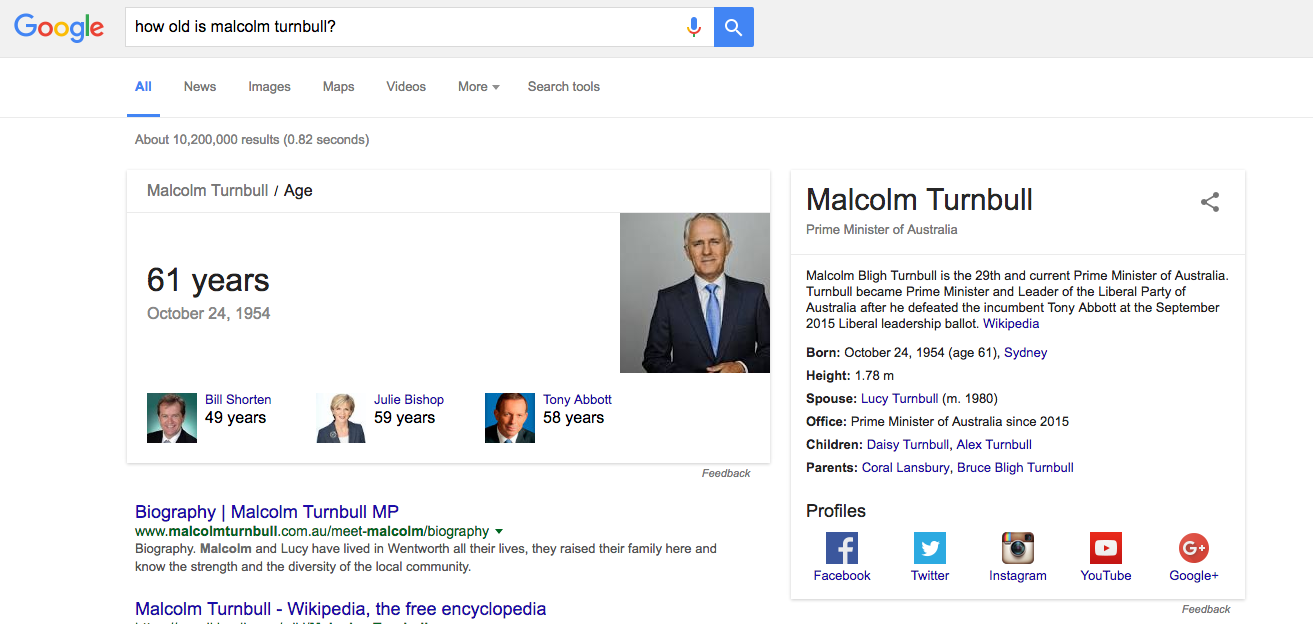Click Tony Abbott's photo thumbnail

pyautogui.click(x=510, y=418)
